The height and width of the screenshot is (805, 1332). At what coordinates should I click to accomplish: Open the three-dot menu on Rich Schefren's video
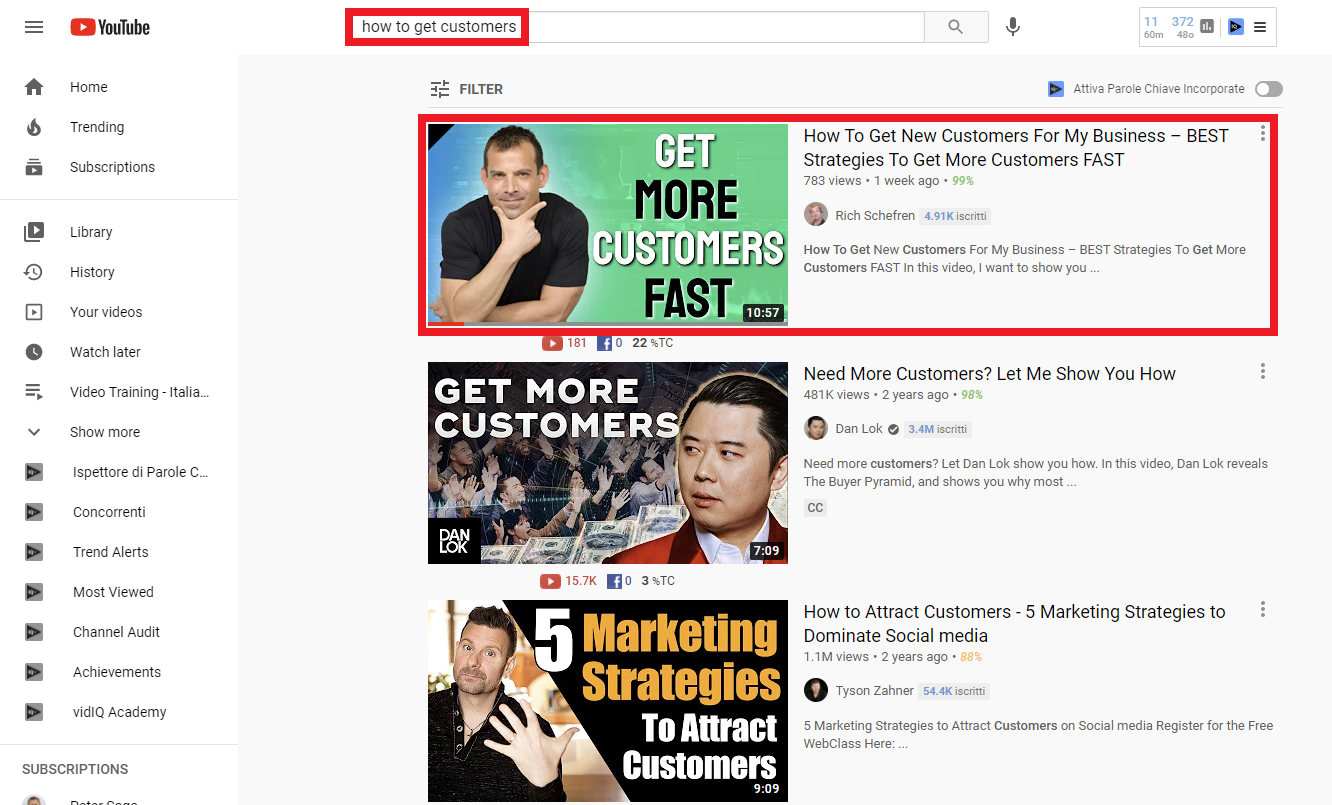click(x=1263, y=133)
